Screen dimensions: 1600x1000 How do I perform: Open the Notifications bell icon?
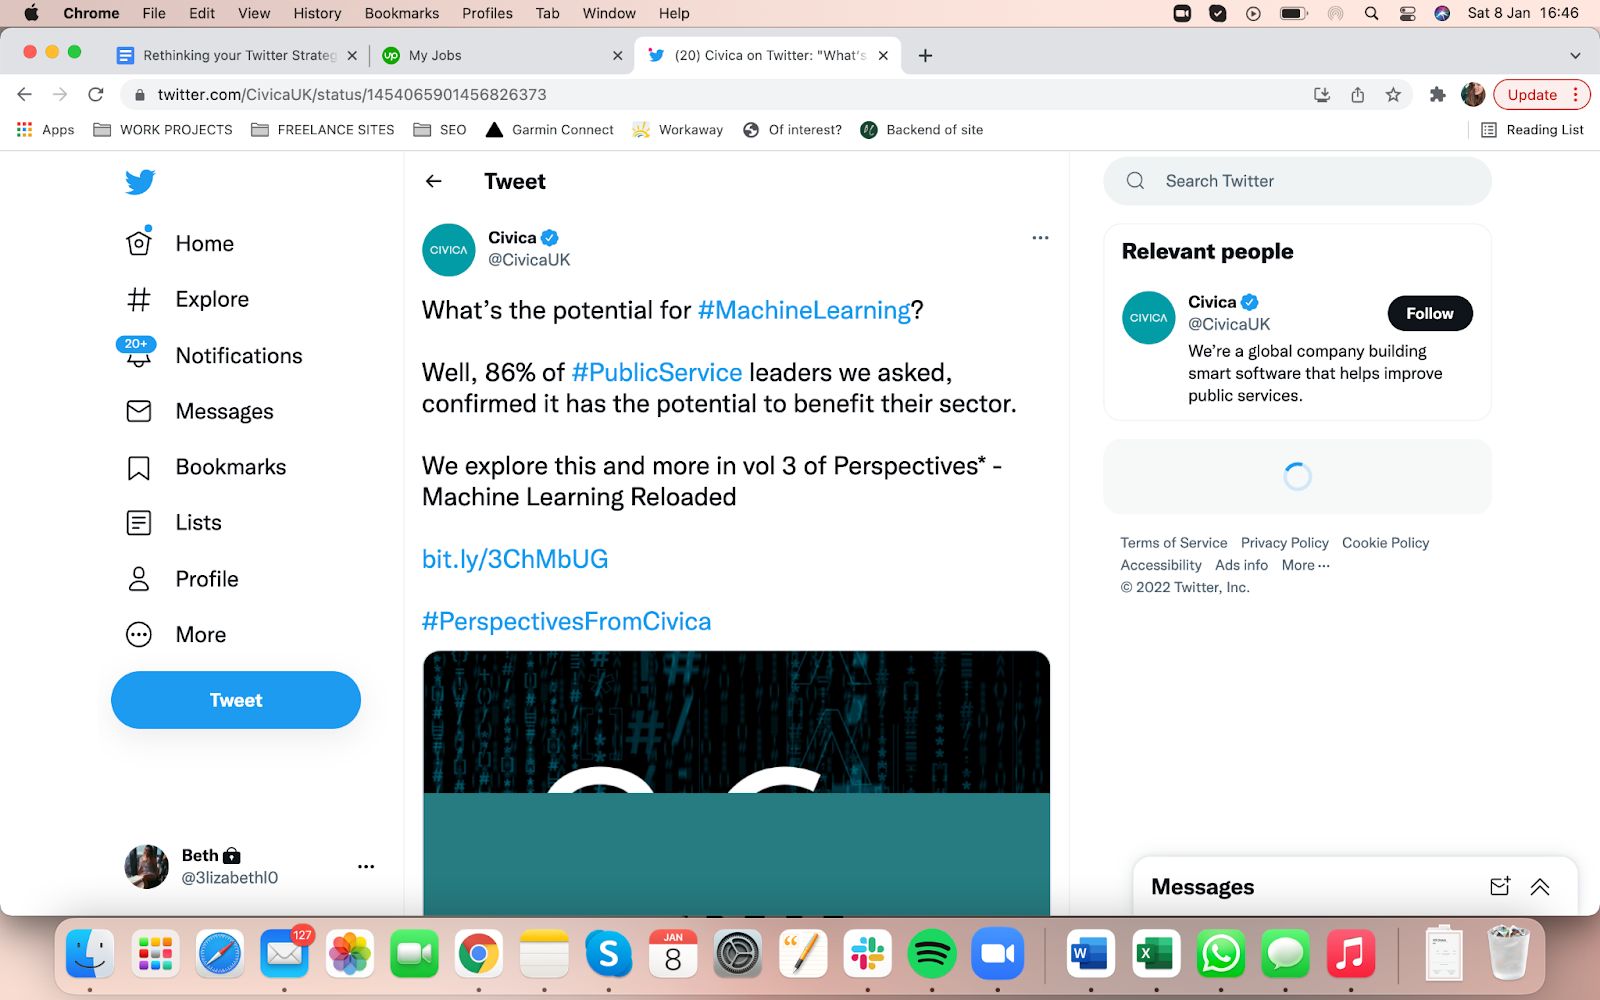[x=138, y=355]
